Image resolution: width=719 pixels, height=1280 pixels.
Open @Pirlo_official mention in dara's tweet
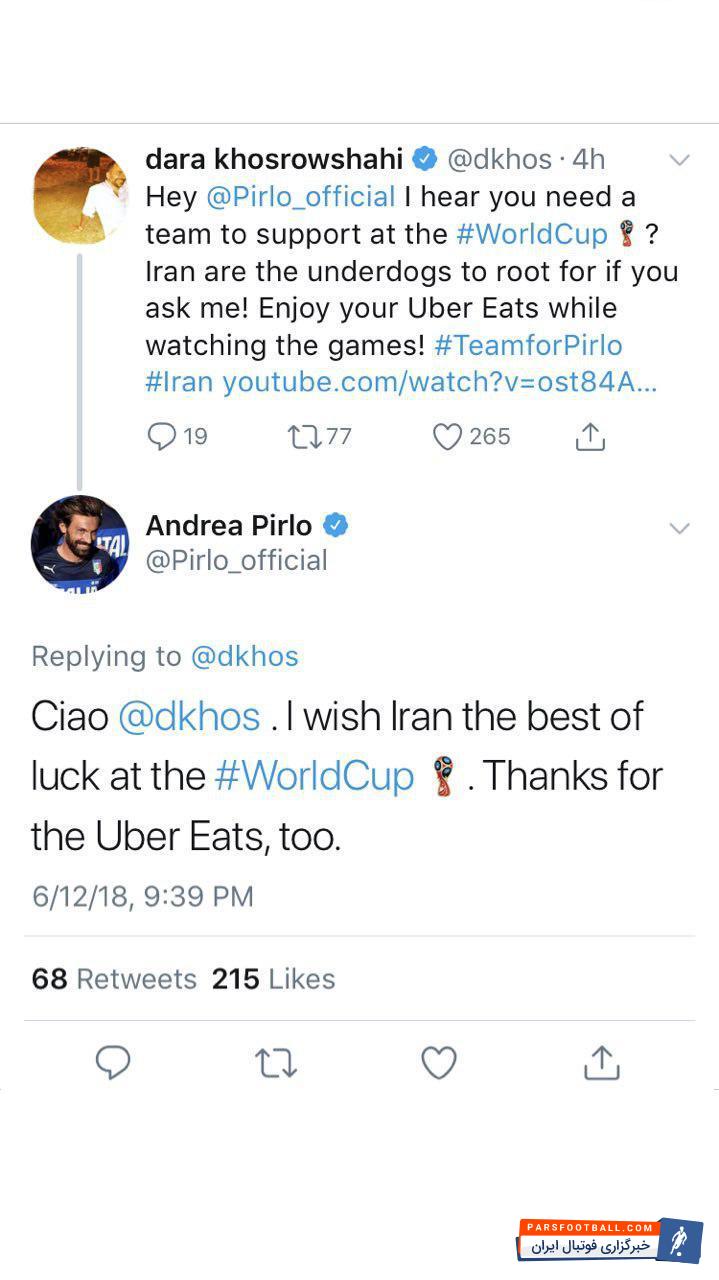click(301, 197)
